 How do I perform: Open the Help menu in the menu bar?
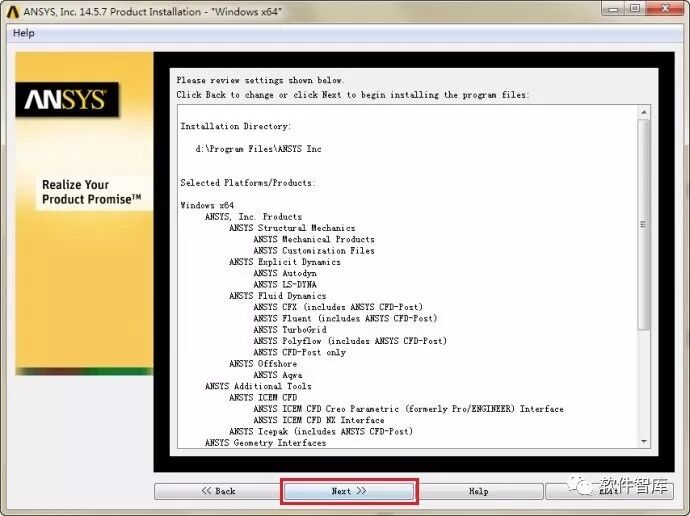click(x=23, y=33)
